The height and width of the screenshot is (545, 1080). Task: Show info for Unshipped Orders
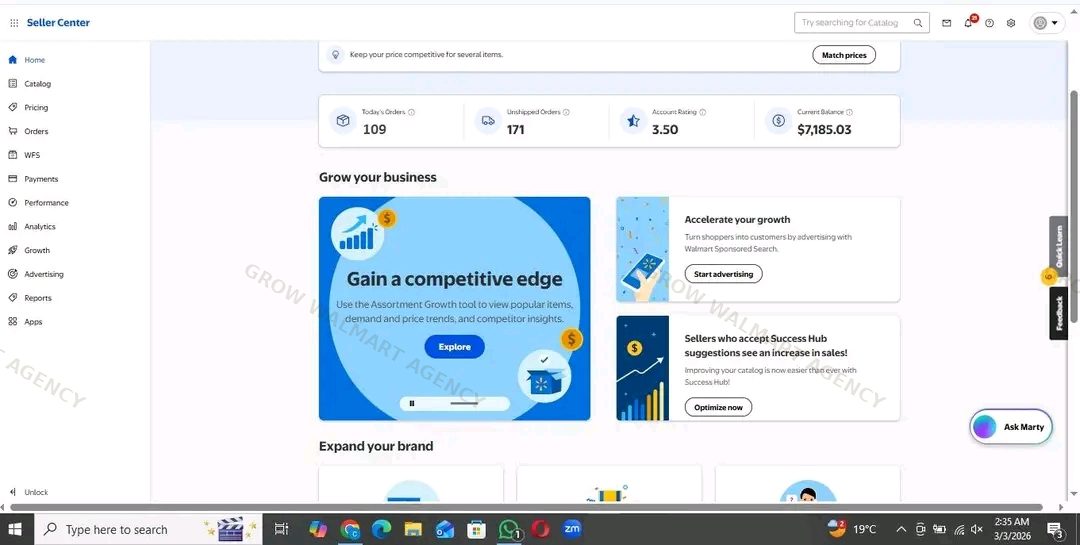pos(566,112)
